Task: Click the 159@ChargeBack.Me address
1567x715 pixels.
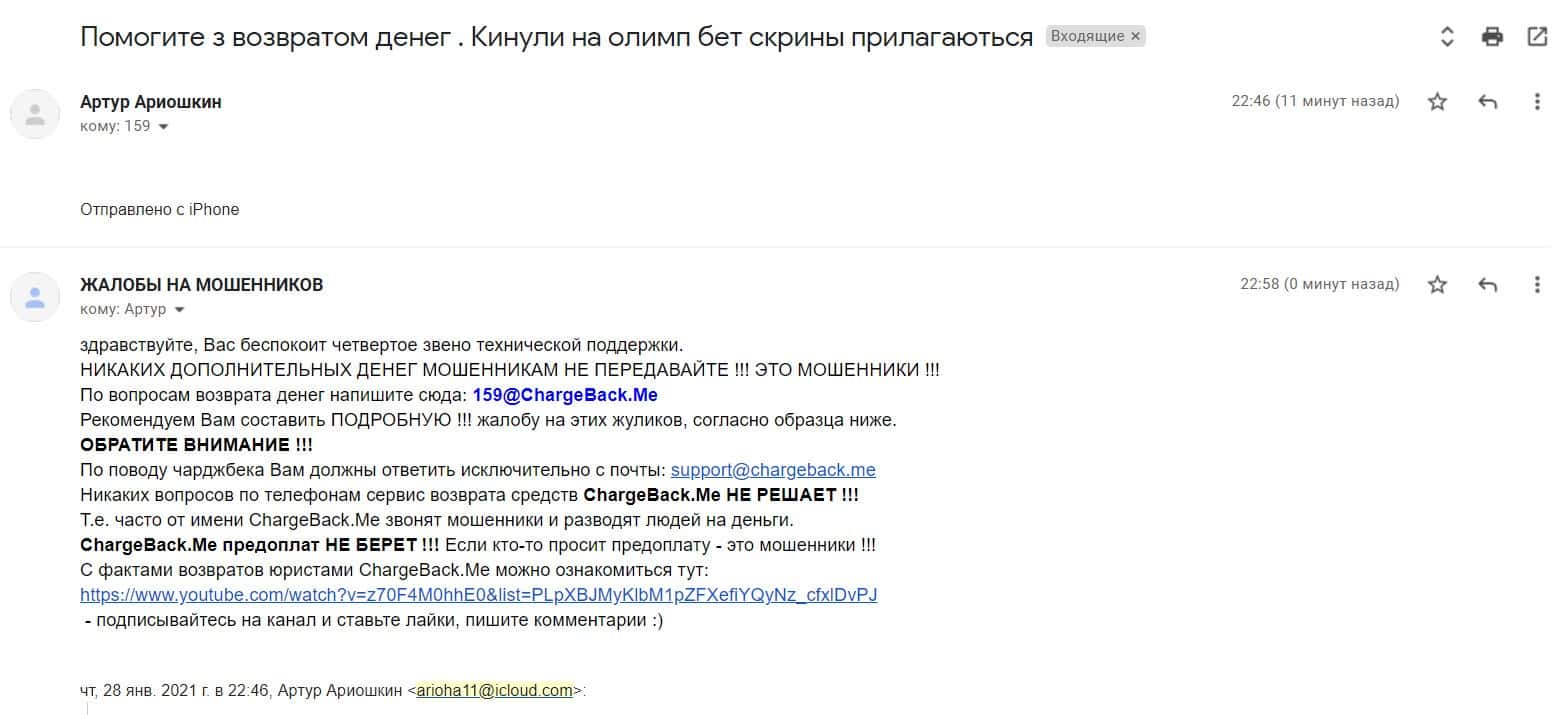Action: click(565, 395)
